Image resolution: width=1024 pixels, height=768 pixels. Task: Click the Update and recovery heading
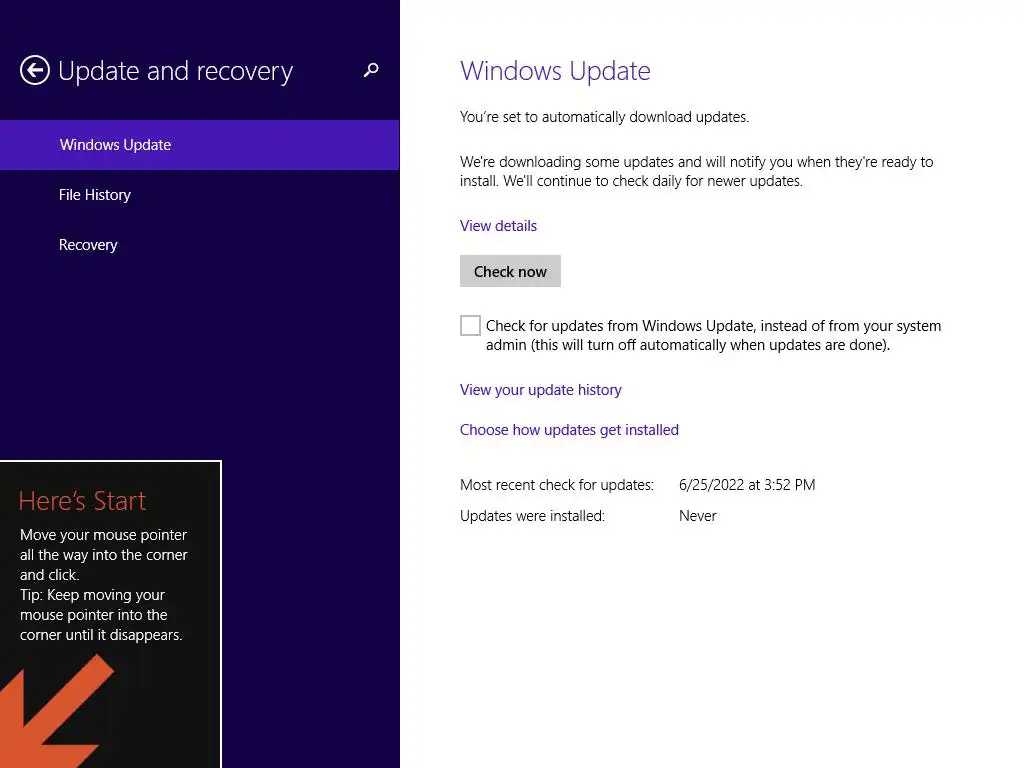click(176, 71)
